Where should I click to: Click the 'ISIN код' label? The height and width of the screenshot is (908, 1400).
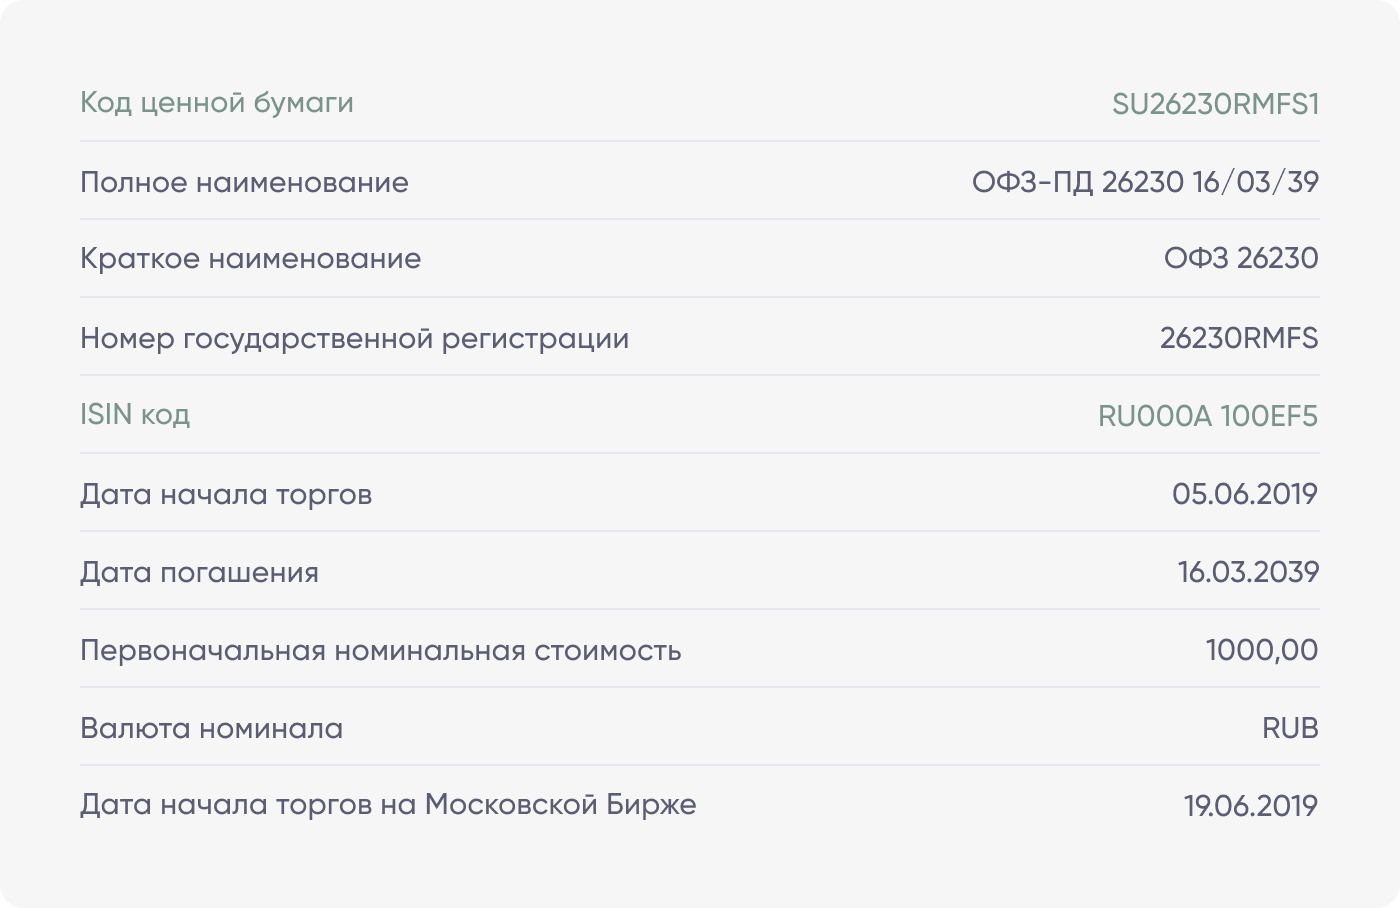[x=135, y=415]
